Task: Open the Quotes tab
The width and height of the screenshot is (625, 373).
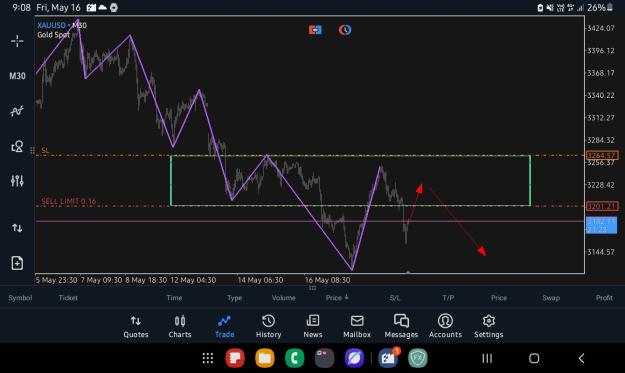Action: pyautogui.click(x=136, y=327)
